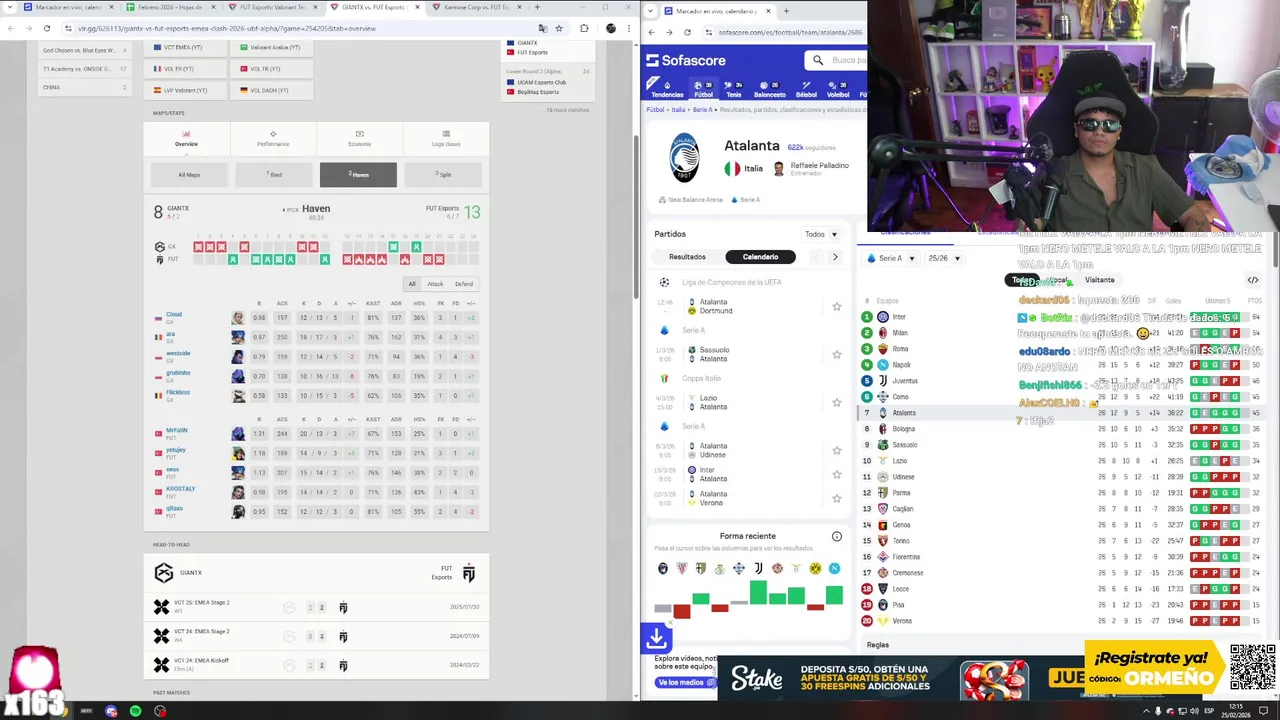Open Béisbol sport category
The height and width of the screenshot is (720, 1280).
click(806, 89)
